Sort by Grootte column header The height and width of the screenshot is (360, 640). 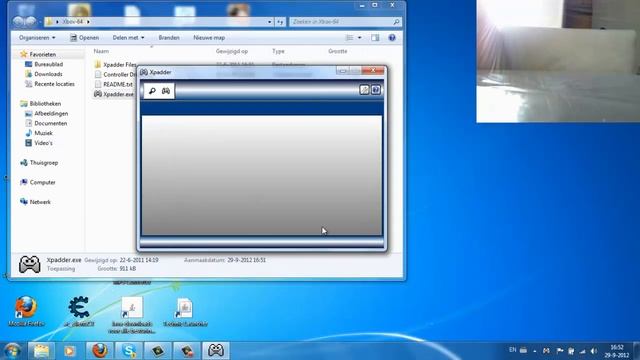[338, 51]
